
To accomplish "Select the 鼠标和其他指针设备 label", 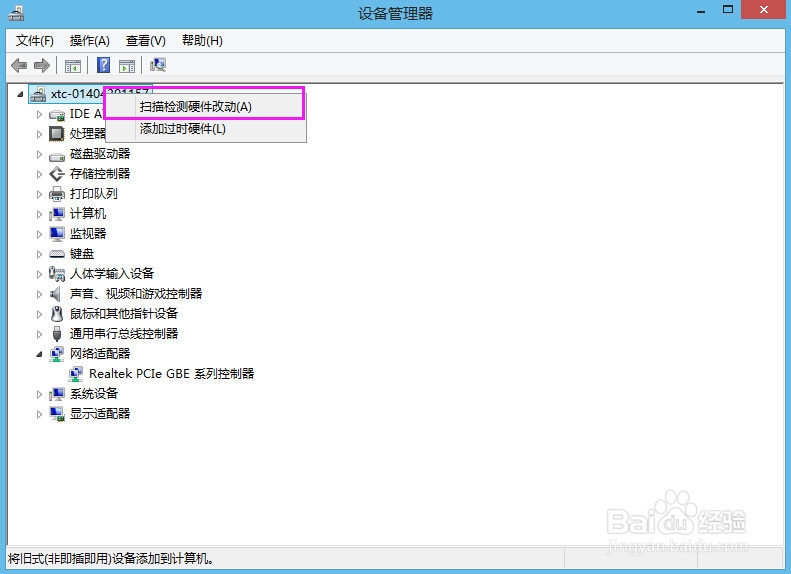I will [x=124, y=314].
